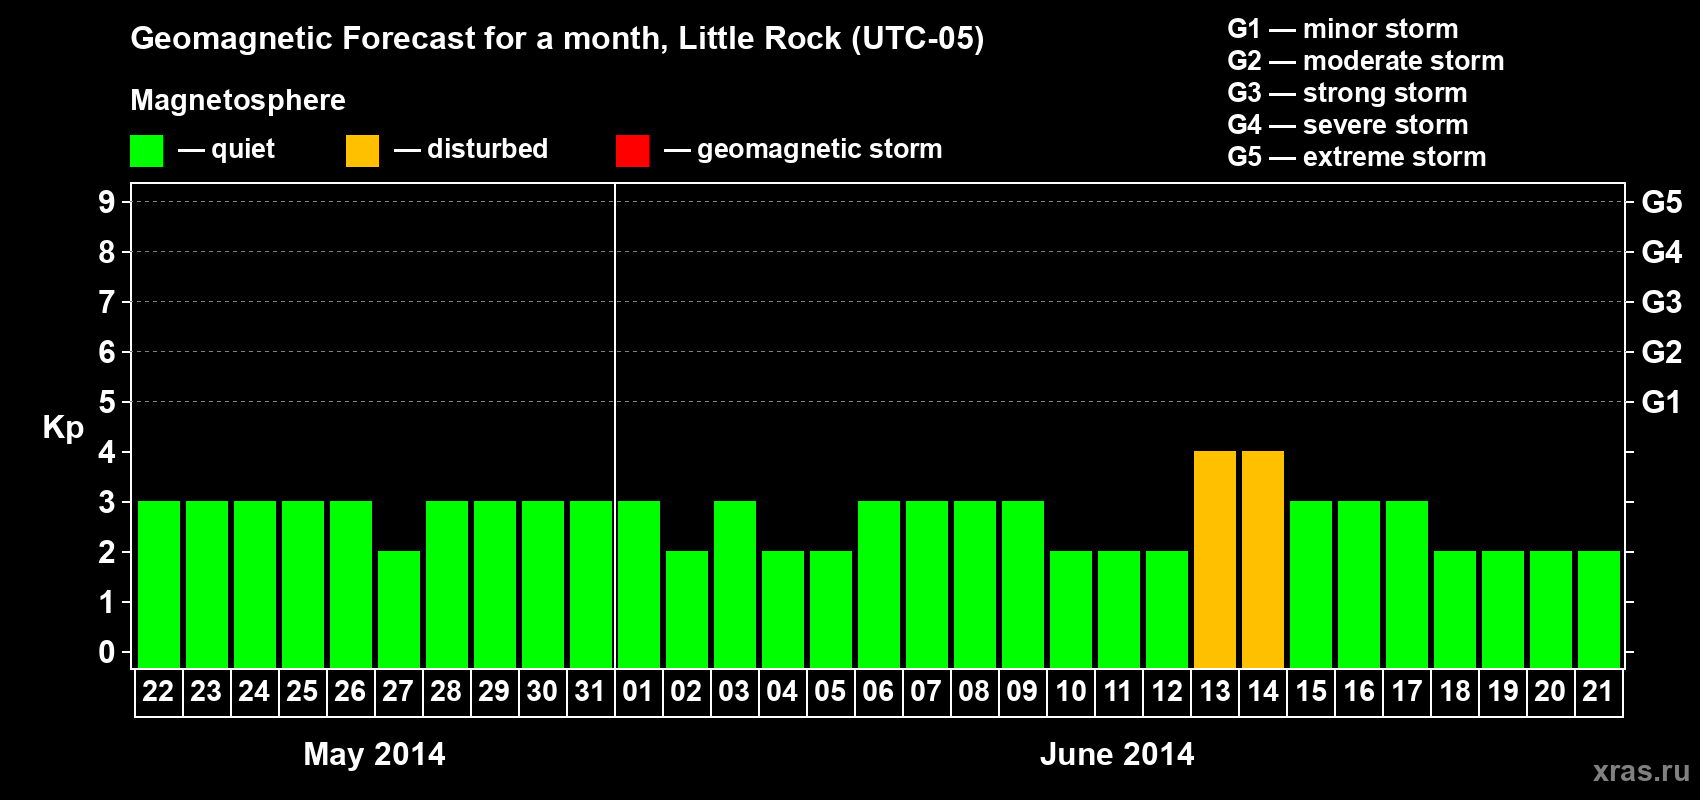Click the green bar for June 09
Viewport: 1700px width, 800px height.
pyautogui.click(x=1023, y=584)
